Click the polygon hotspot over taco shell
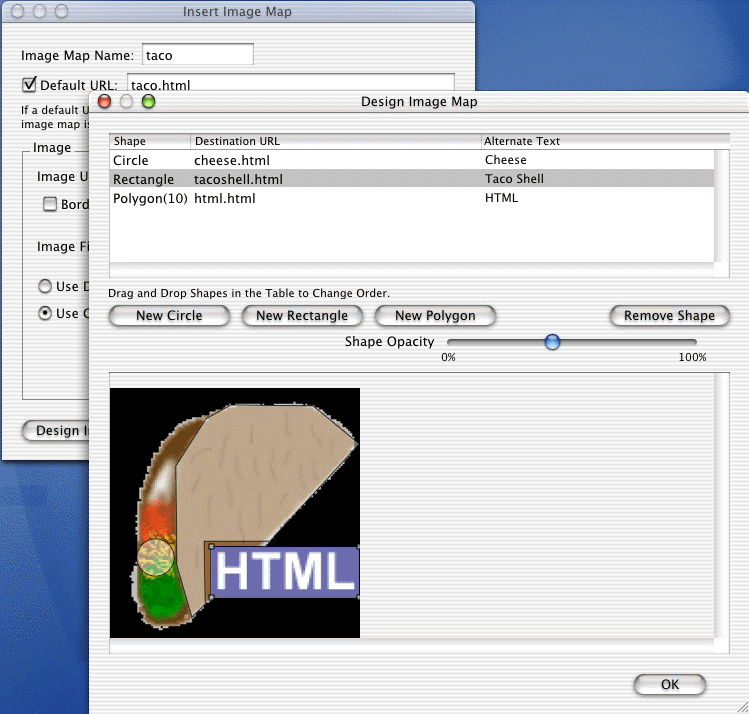The width and height of the screenshot is (749, 714). click(258, 478)
